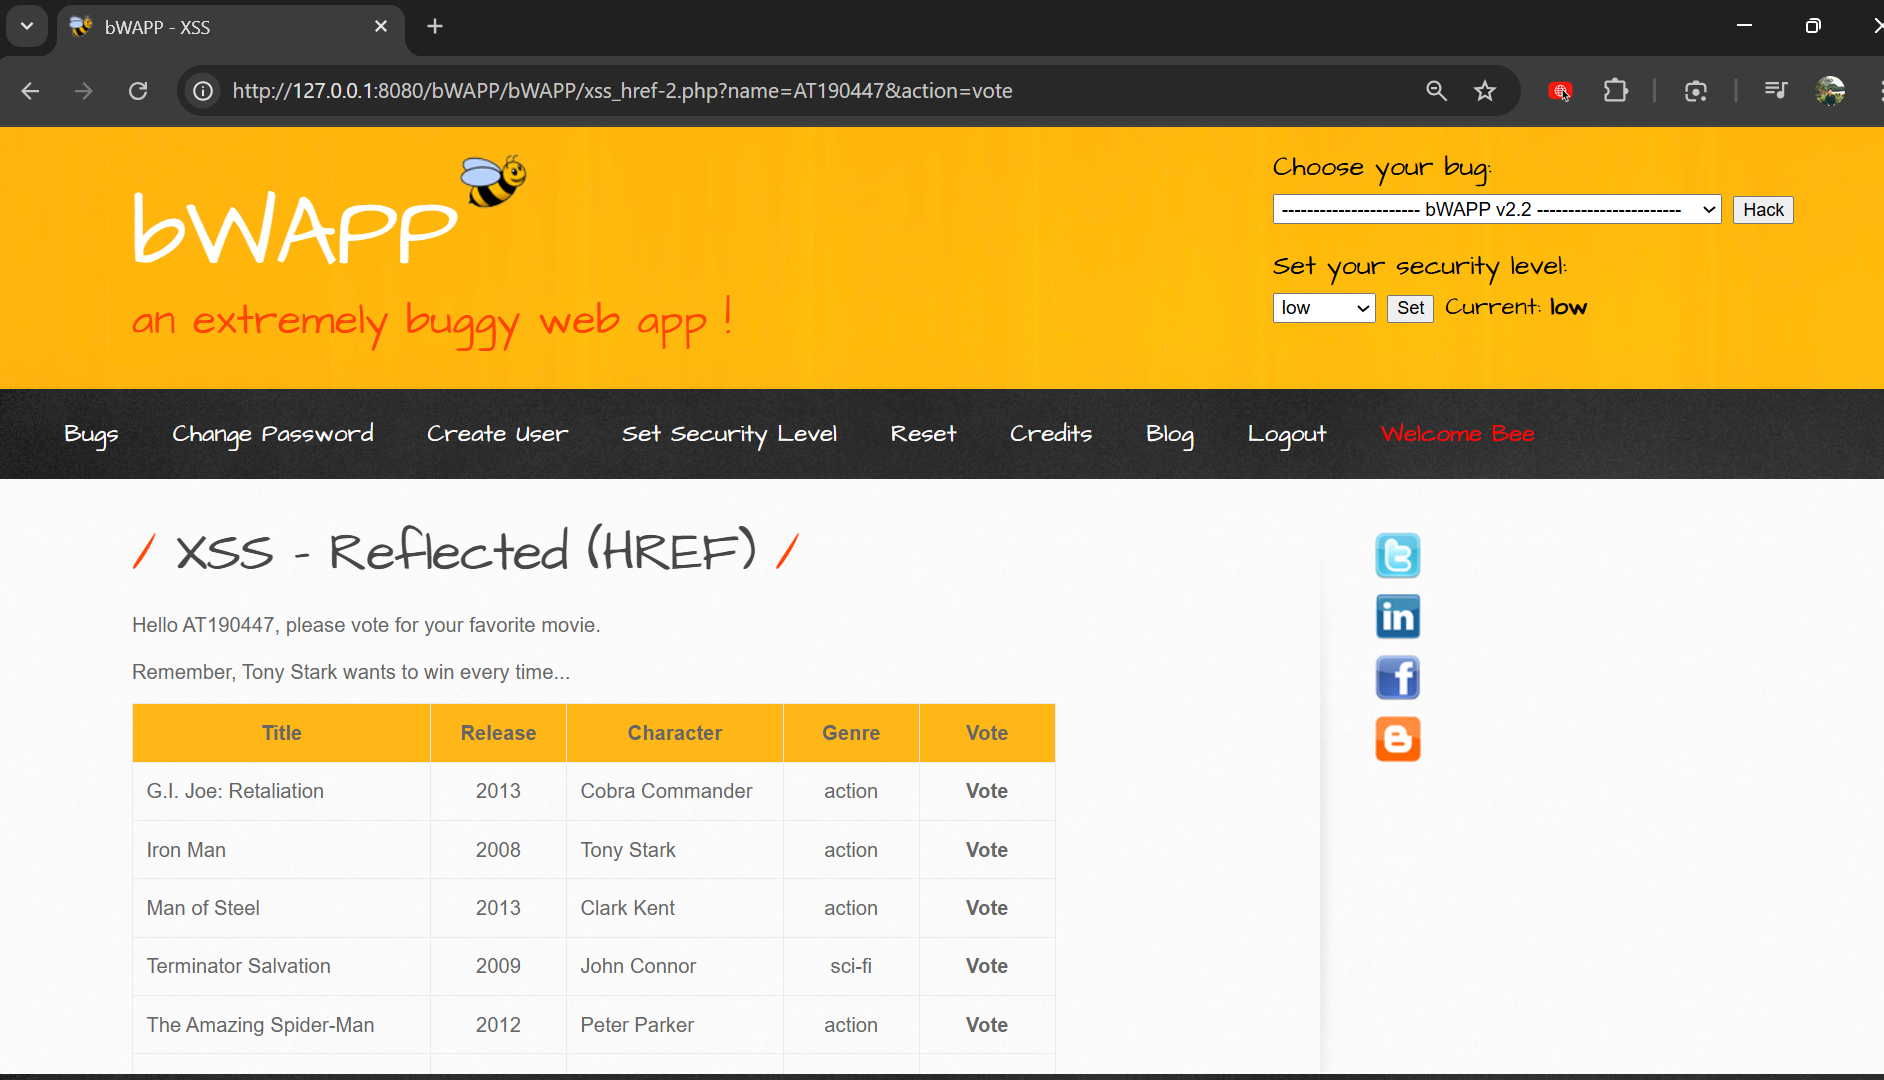This screenshot has height=1080, width=1884.
Task: Click the zoom magnifier icon in address bar
Action: pos(1436,91)
